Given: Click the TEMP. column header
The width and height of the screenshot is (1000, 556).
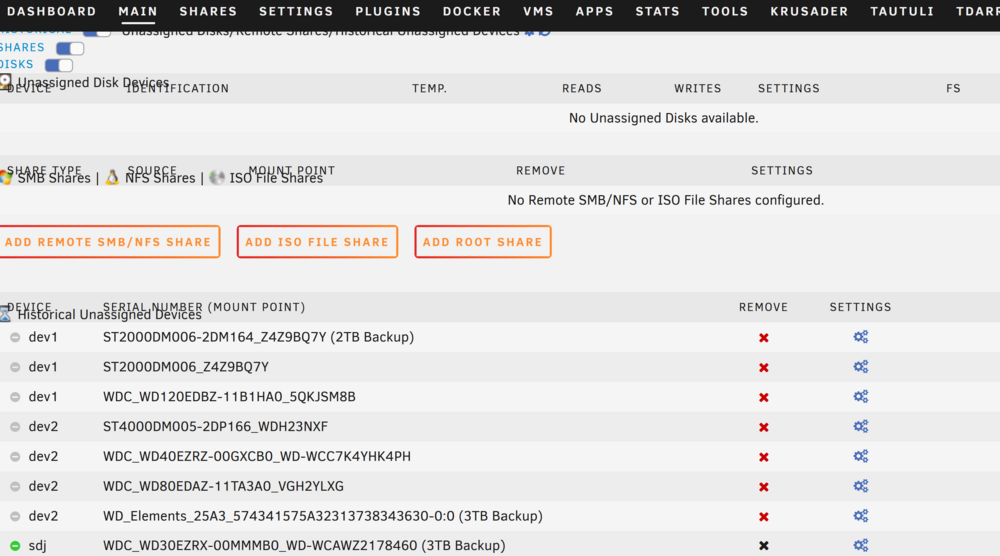Looking at the screenshot, I should [429, 89].
